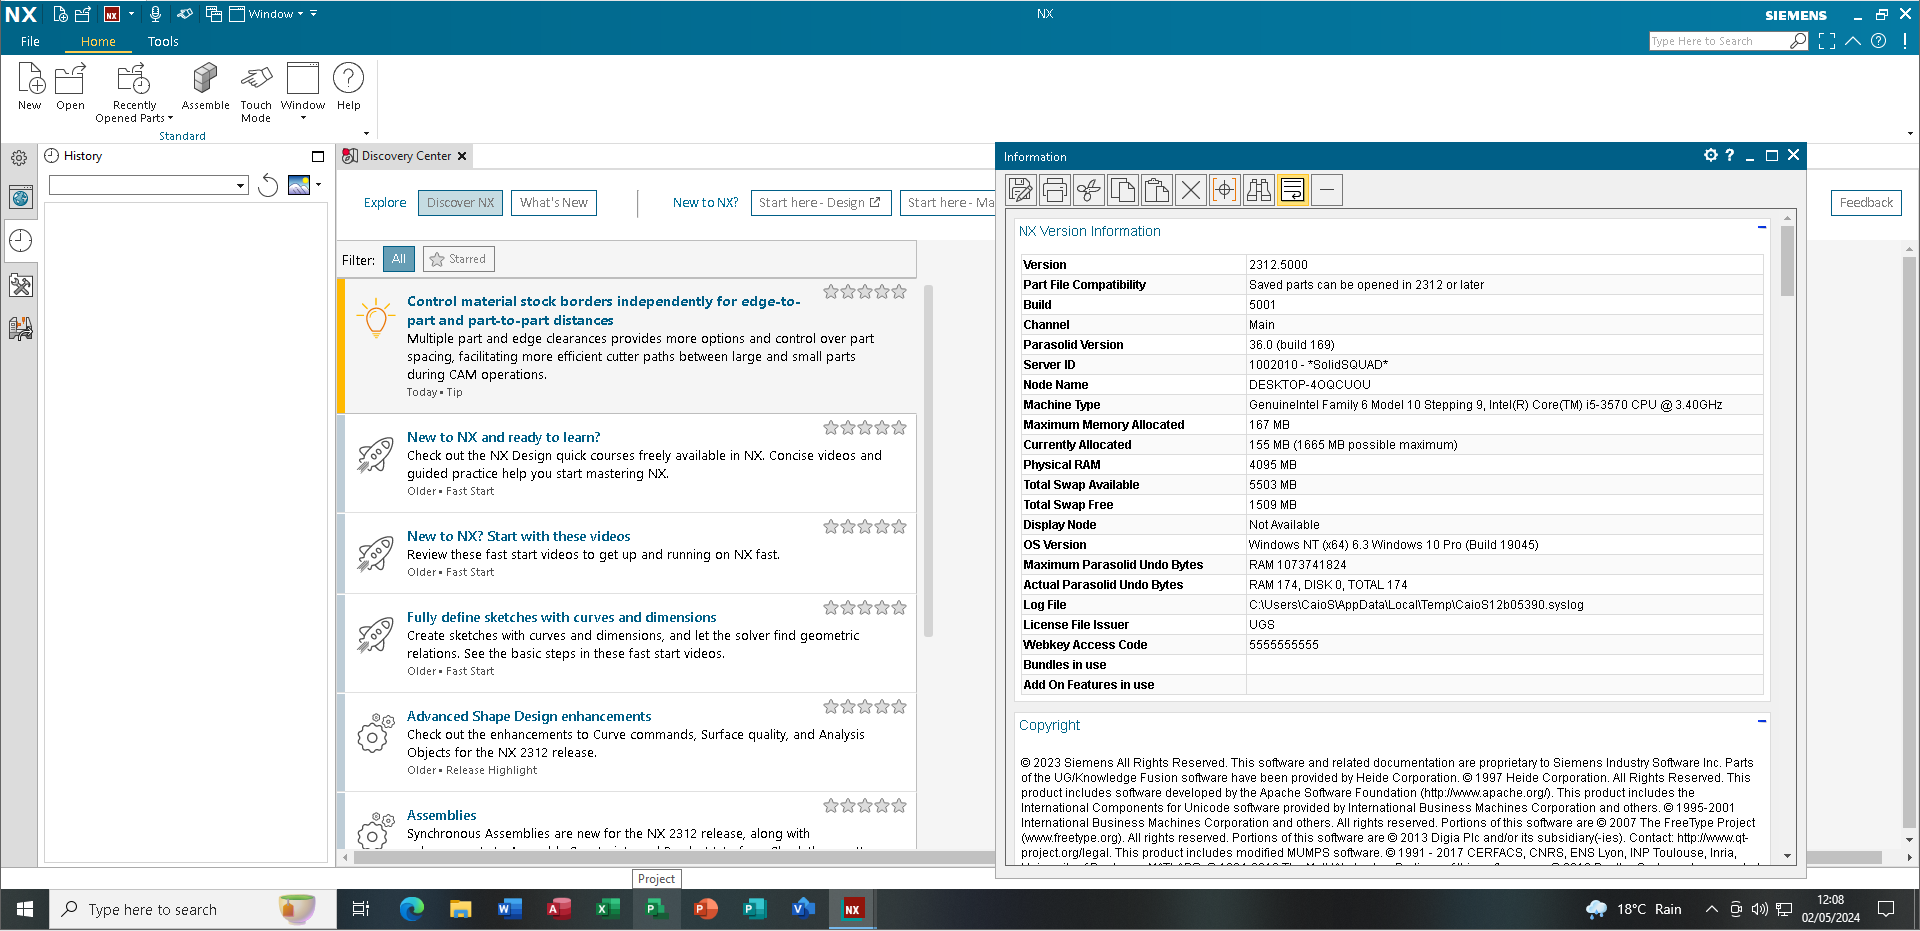This screenshot has width=1920, height=931.
Task: Click the microphone voice command icon
Action: point(155,14)
